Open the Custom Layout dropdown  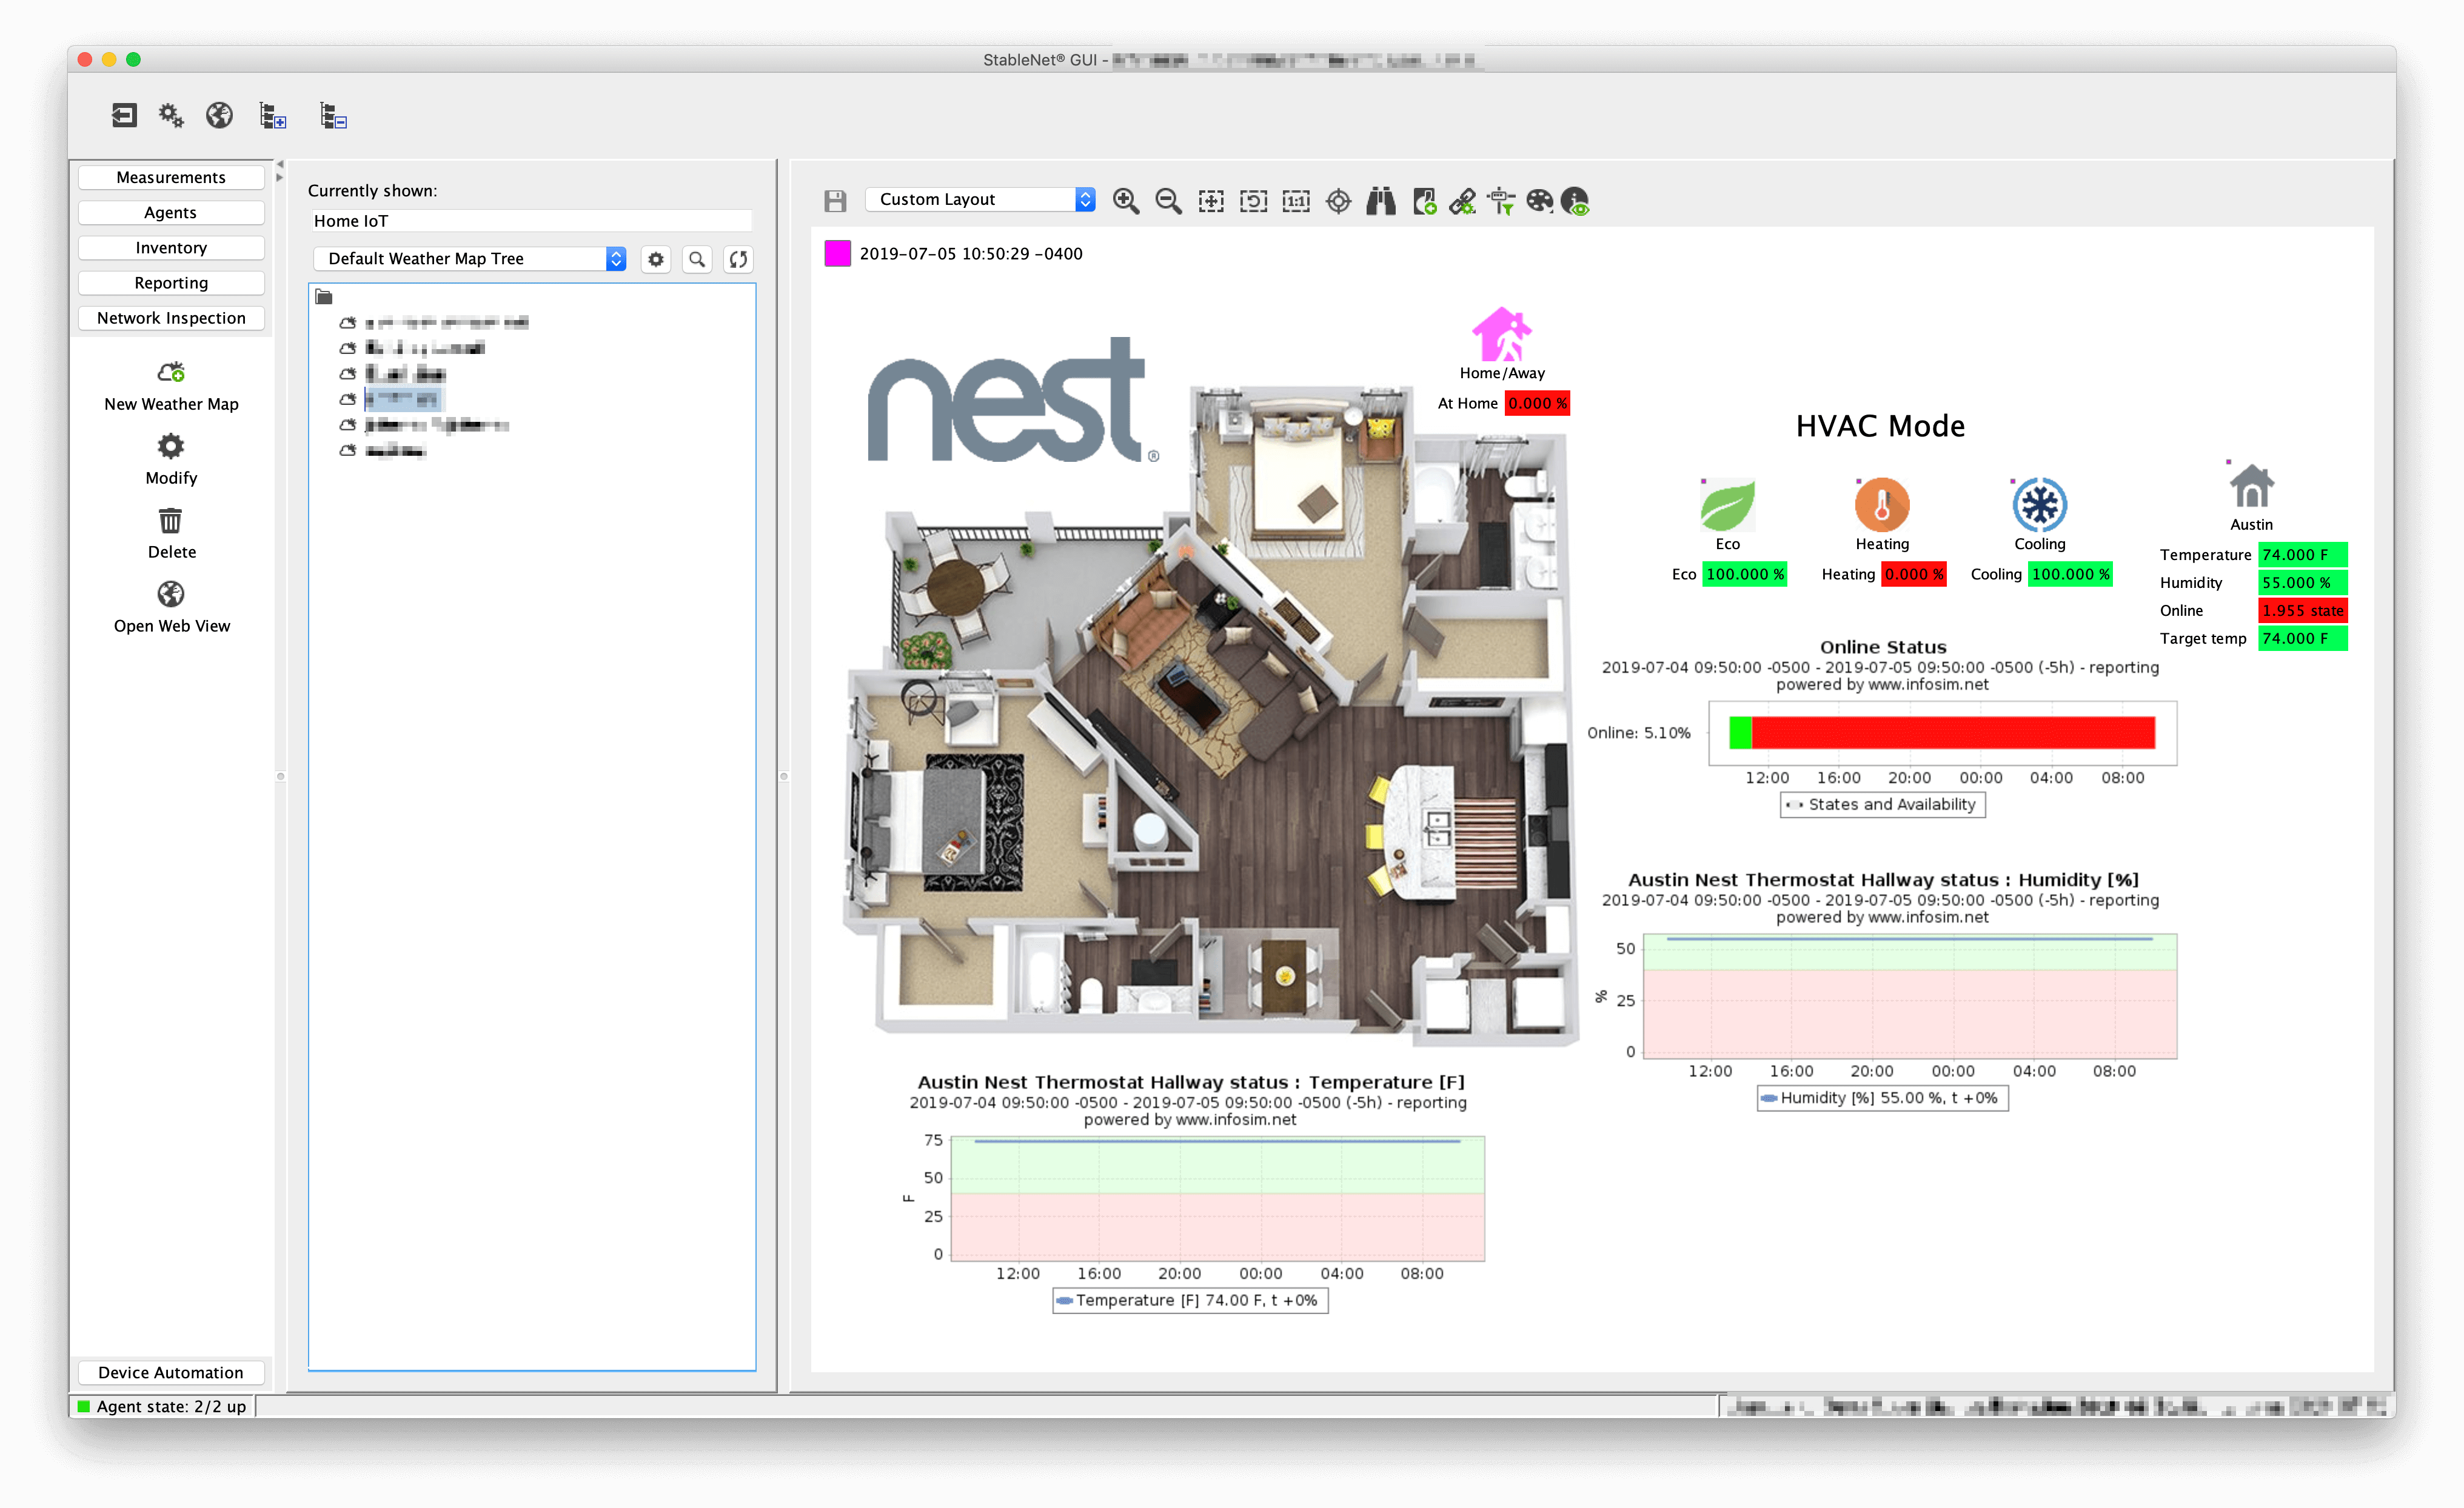(981, 200)
